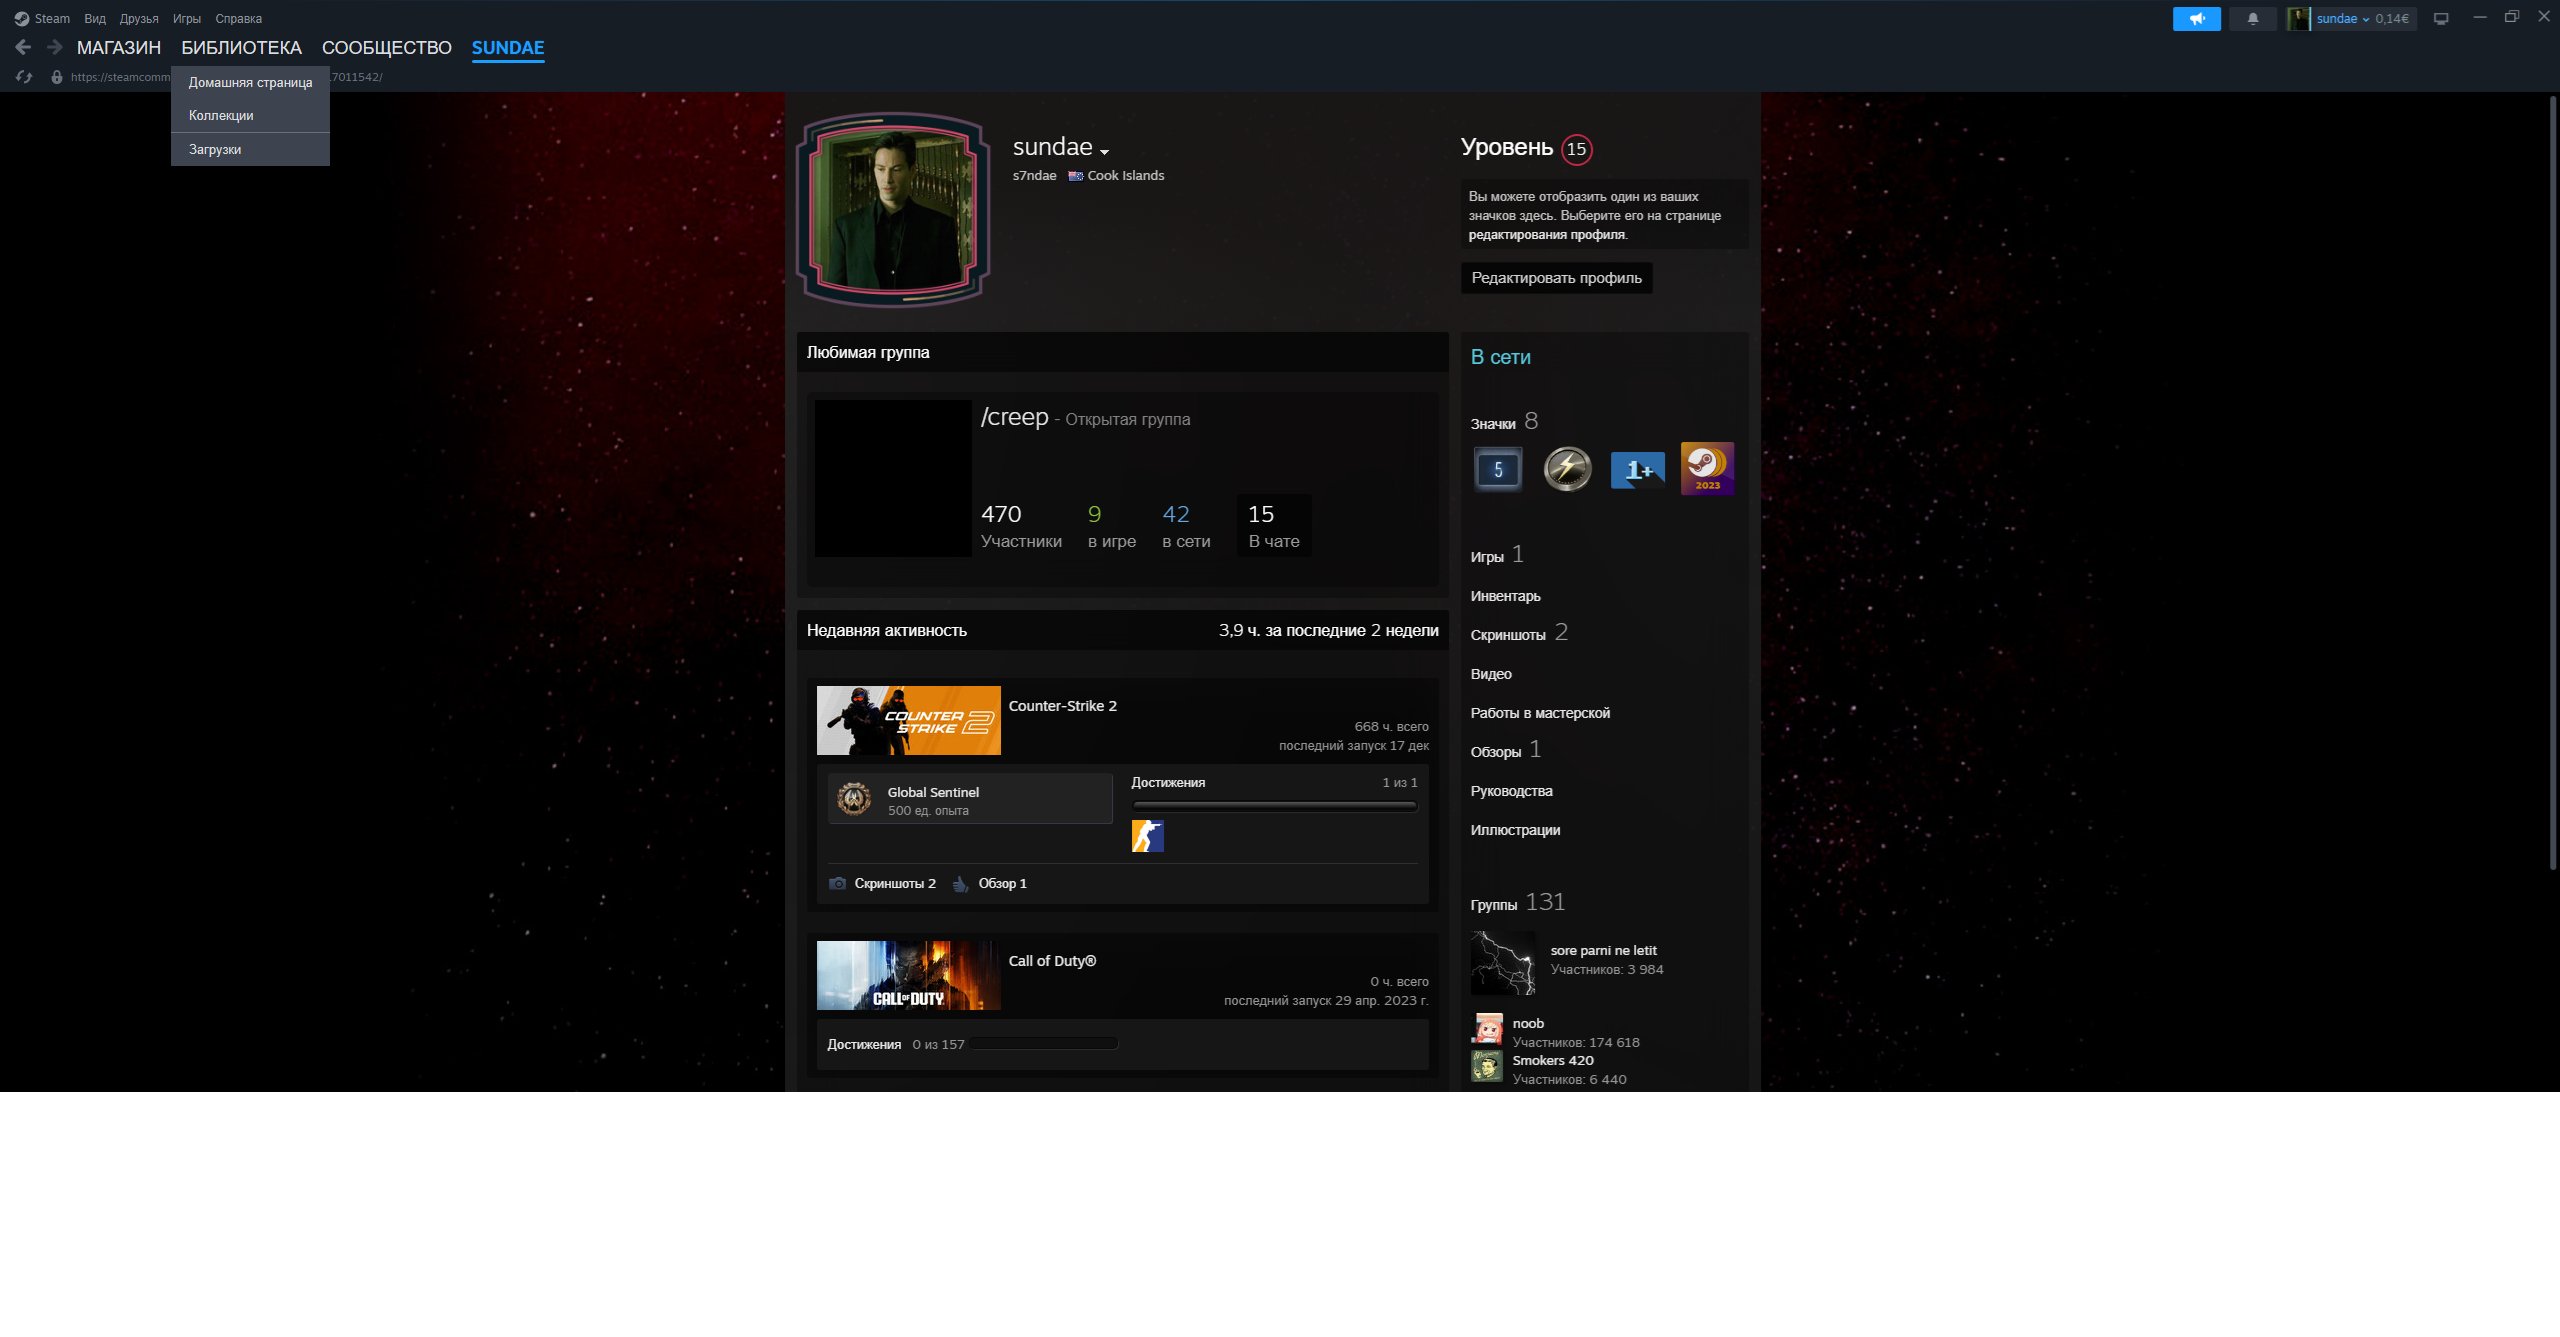Image resolution: width=2560 pixels, height=1337 pixels.
Task: Open announcements via the blue megaphone icon
Action: [2196, 18]
